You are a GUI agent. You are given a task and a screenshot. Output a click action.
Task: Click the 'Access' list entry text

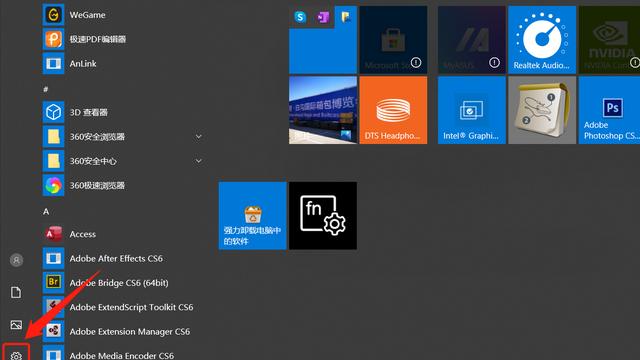point(82,234)
